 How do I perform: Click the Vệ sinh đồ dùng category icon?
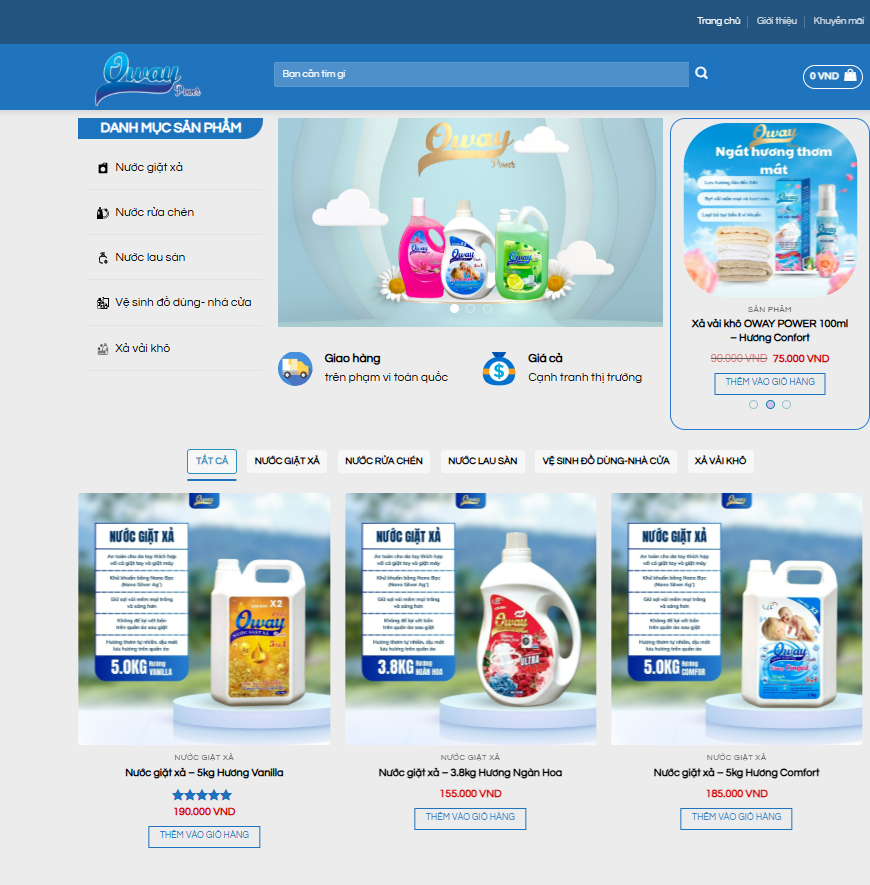point(103,303)
